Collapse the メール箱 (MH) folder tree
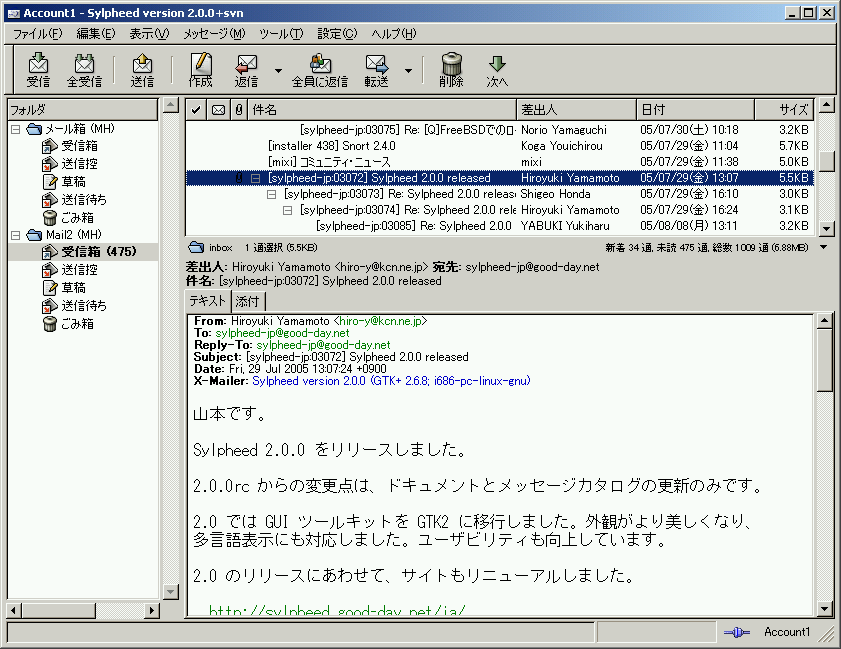 [x=16, y=129]
